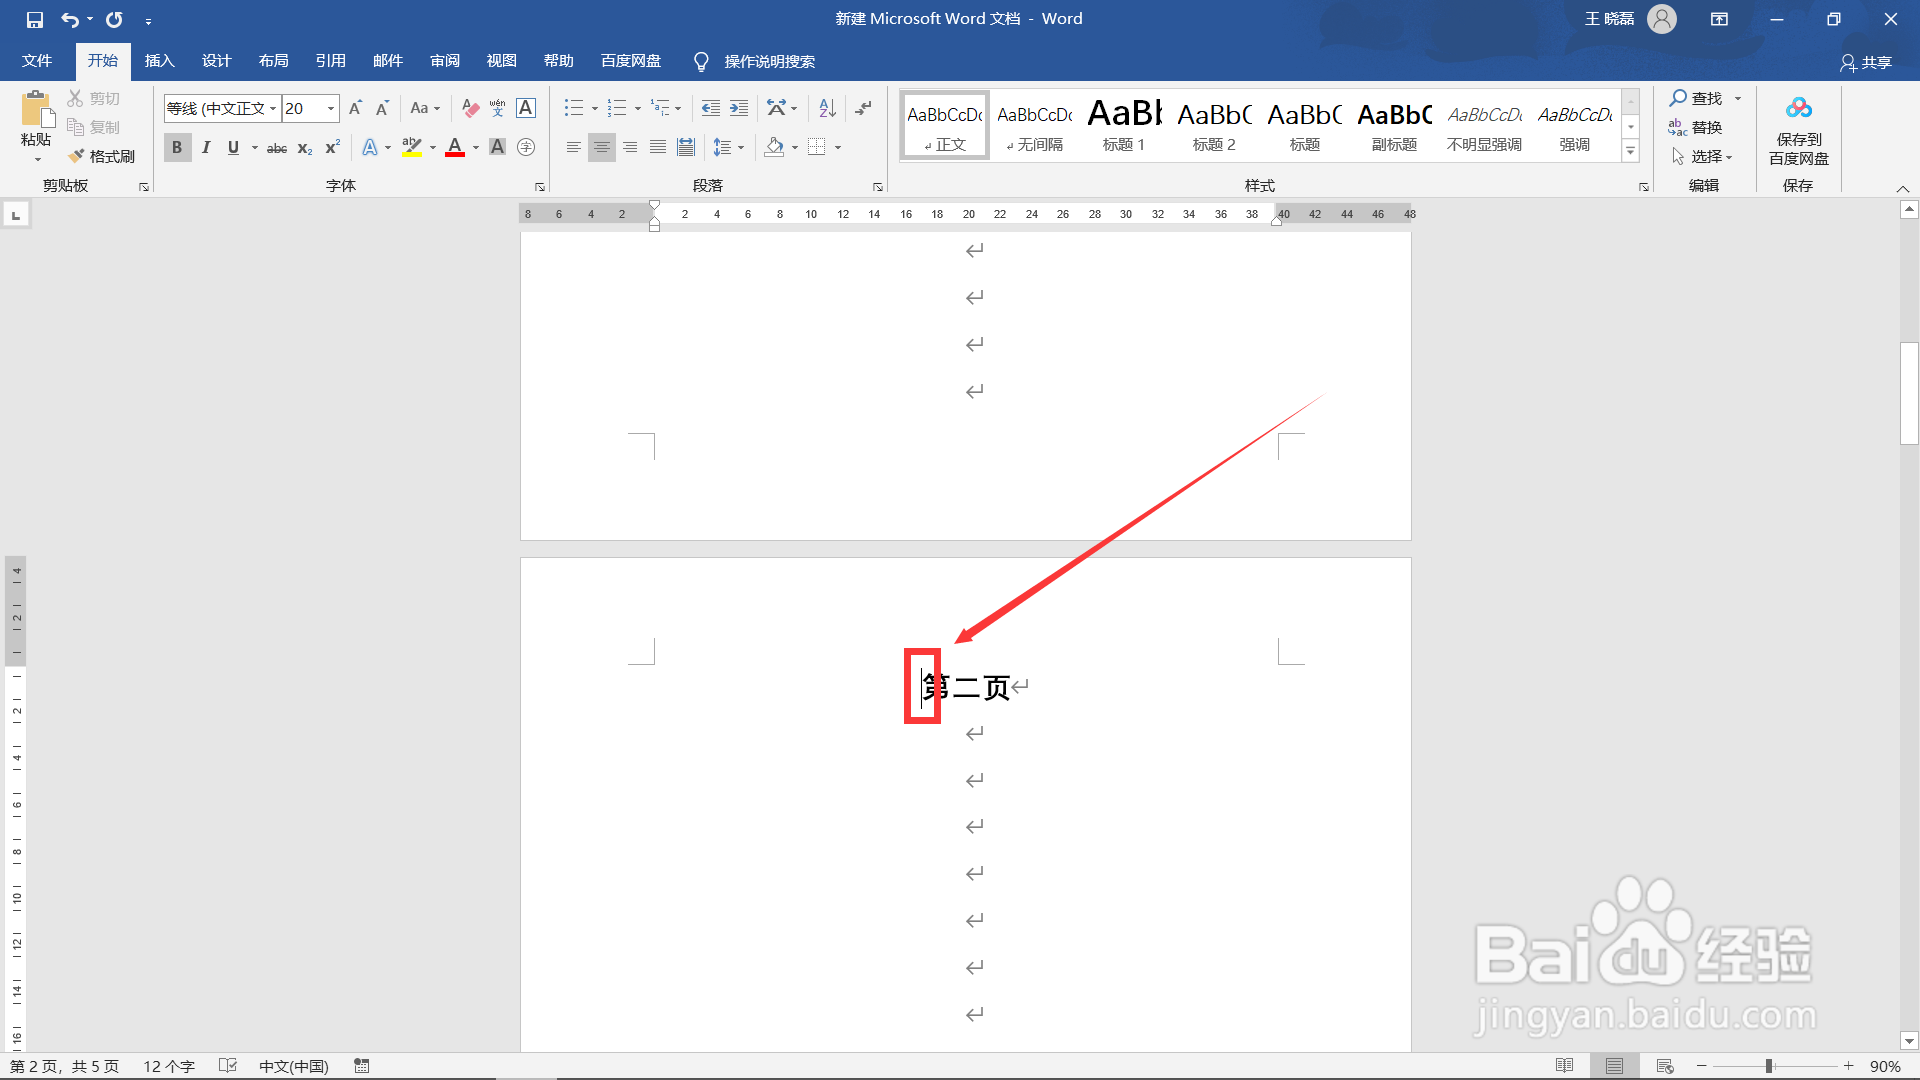The image size is (1920, 1080).
Task: Open the font name dropdown
Action: tap(272, 108)
